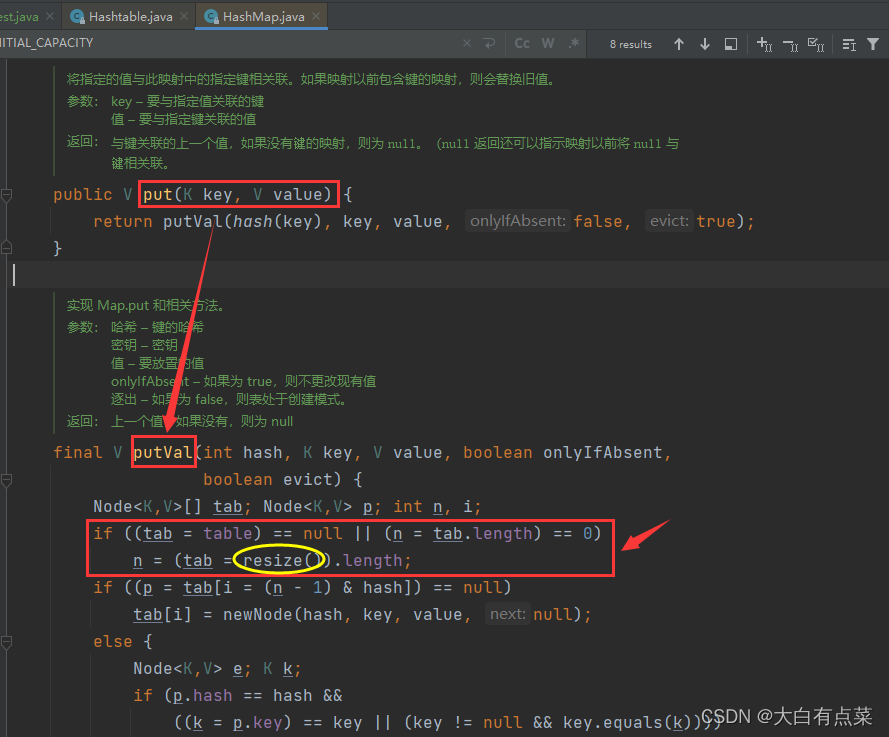Close the HashMap.java tab

point(316,16)
